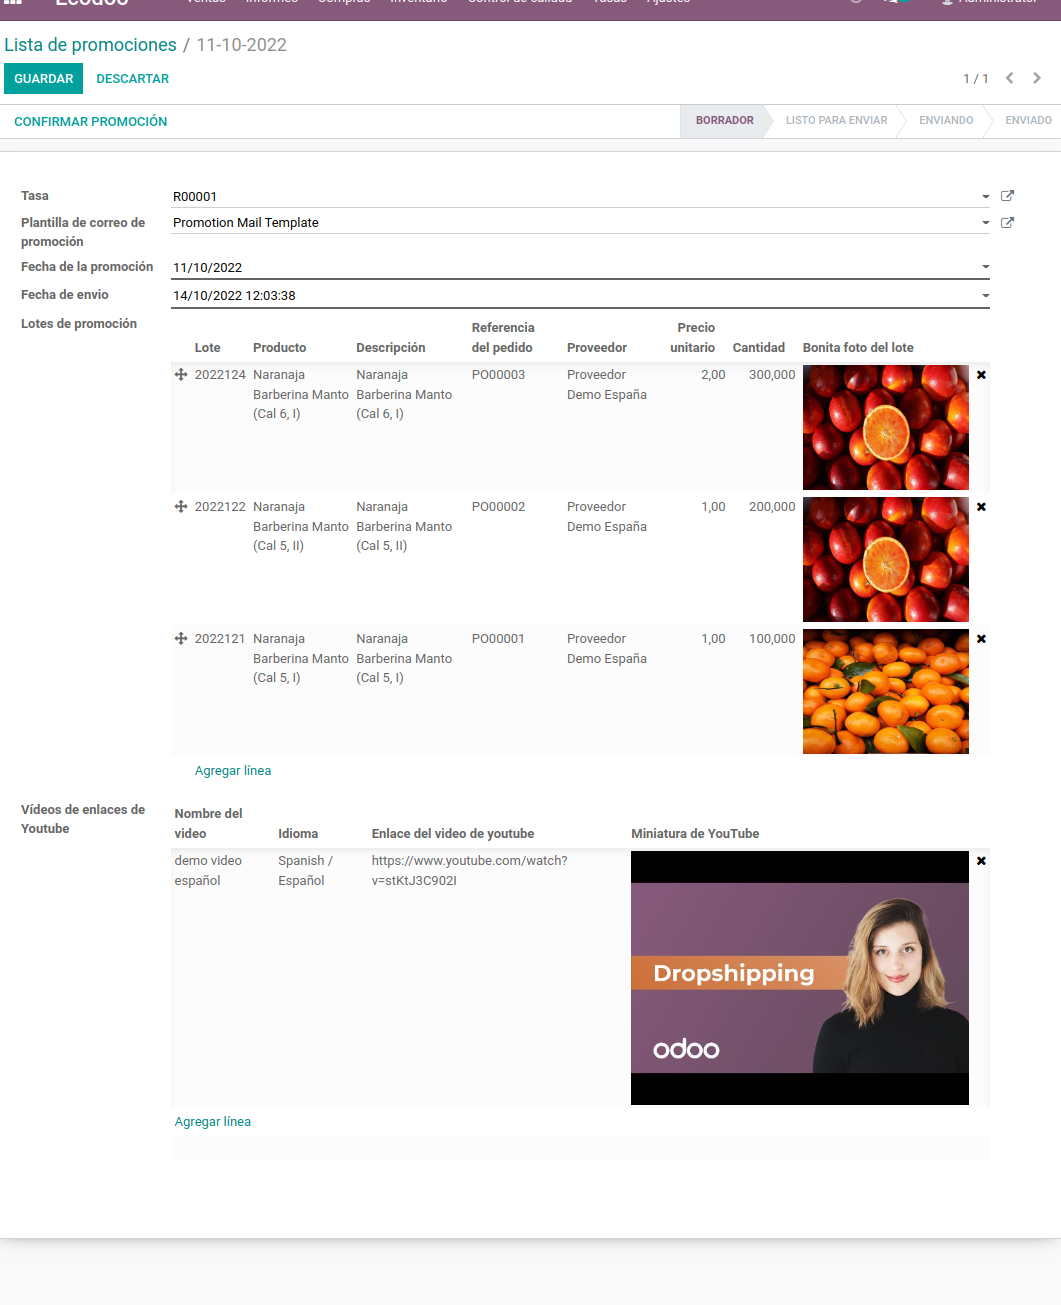Click the Spanish / Español language cell

tap(305, 871)
